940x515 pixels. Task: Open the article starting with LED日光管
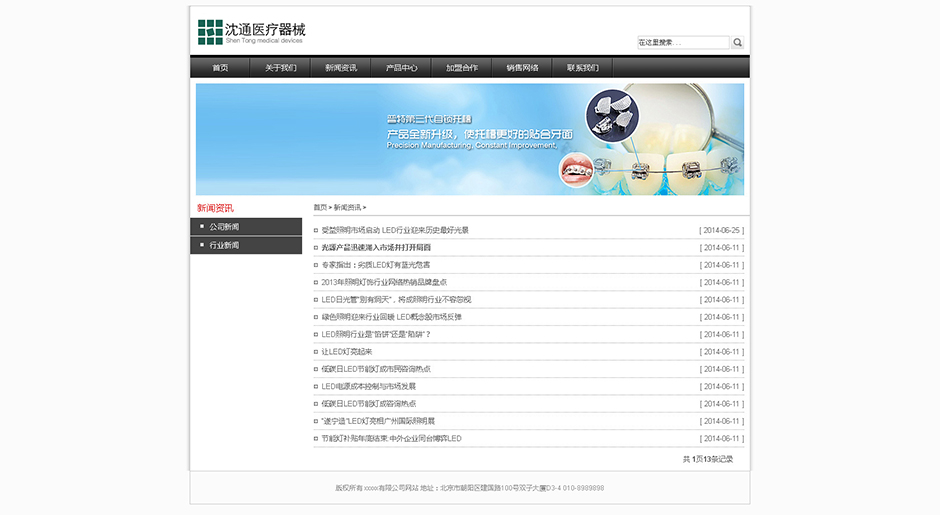pyautogui.click(x=396, y=300)
